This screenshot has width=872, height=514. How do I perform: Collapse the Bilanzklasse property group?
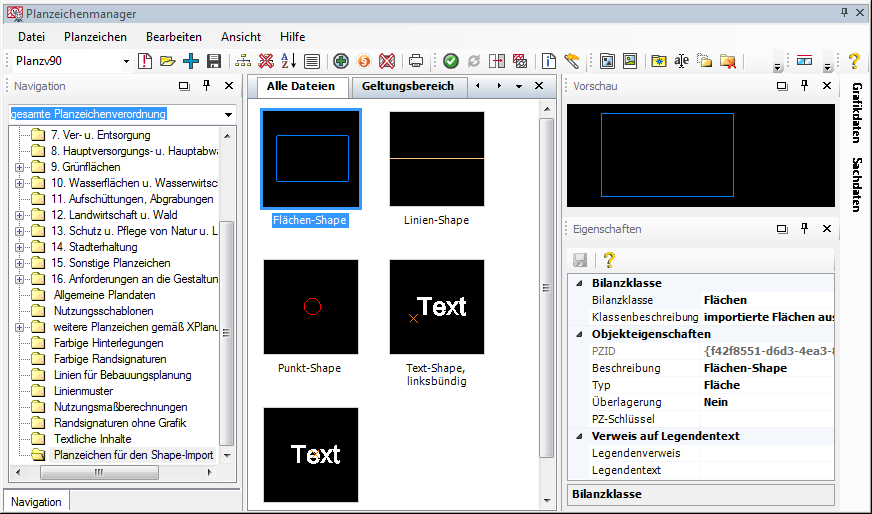coord(580,283)
